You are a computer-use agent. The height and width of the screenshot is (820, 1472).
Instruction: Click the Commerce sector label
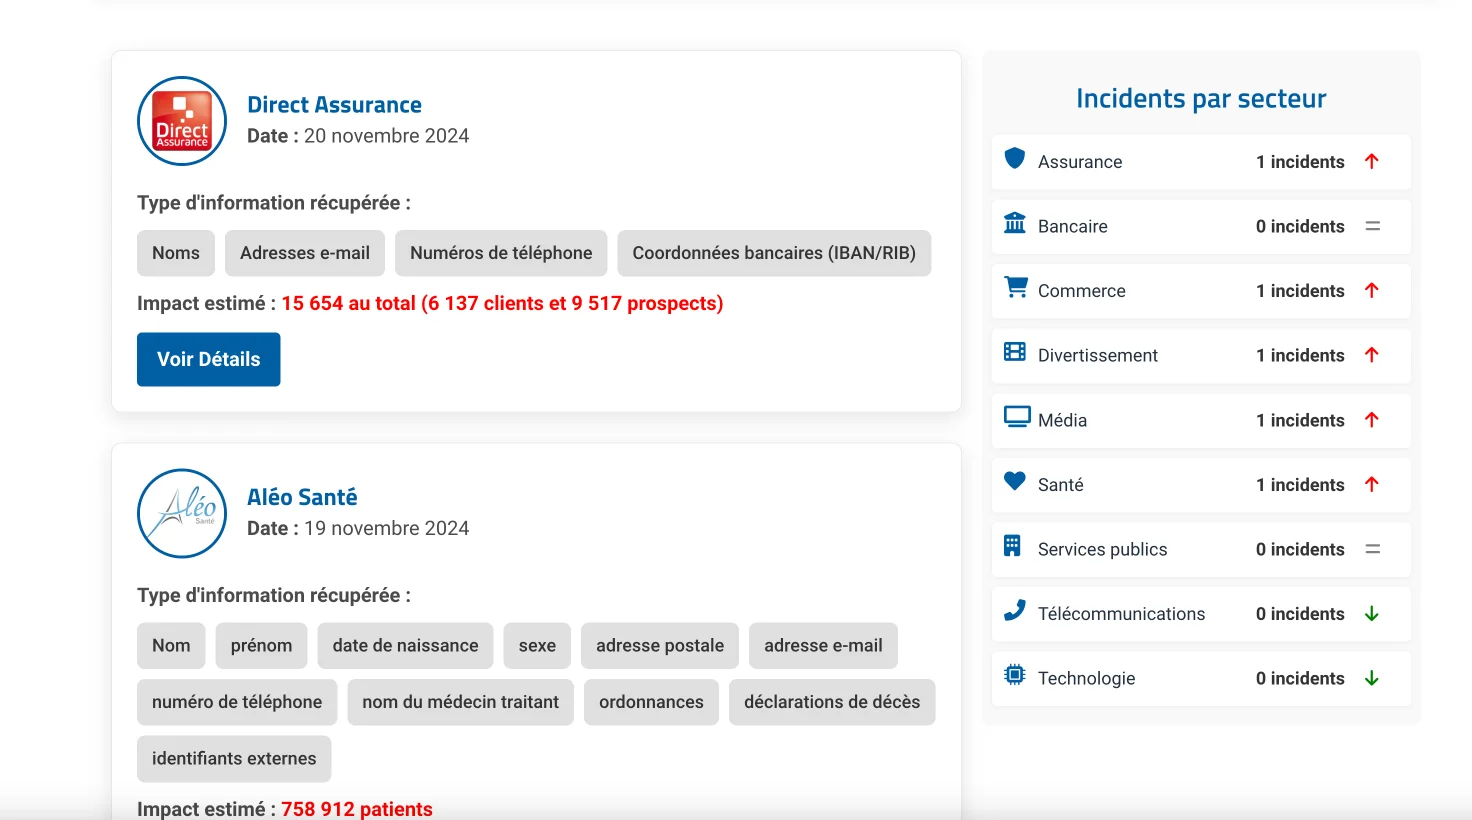click(x=1082, y=291)
